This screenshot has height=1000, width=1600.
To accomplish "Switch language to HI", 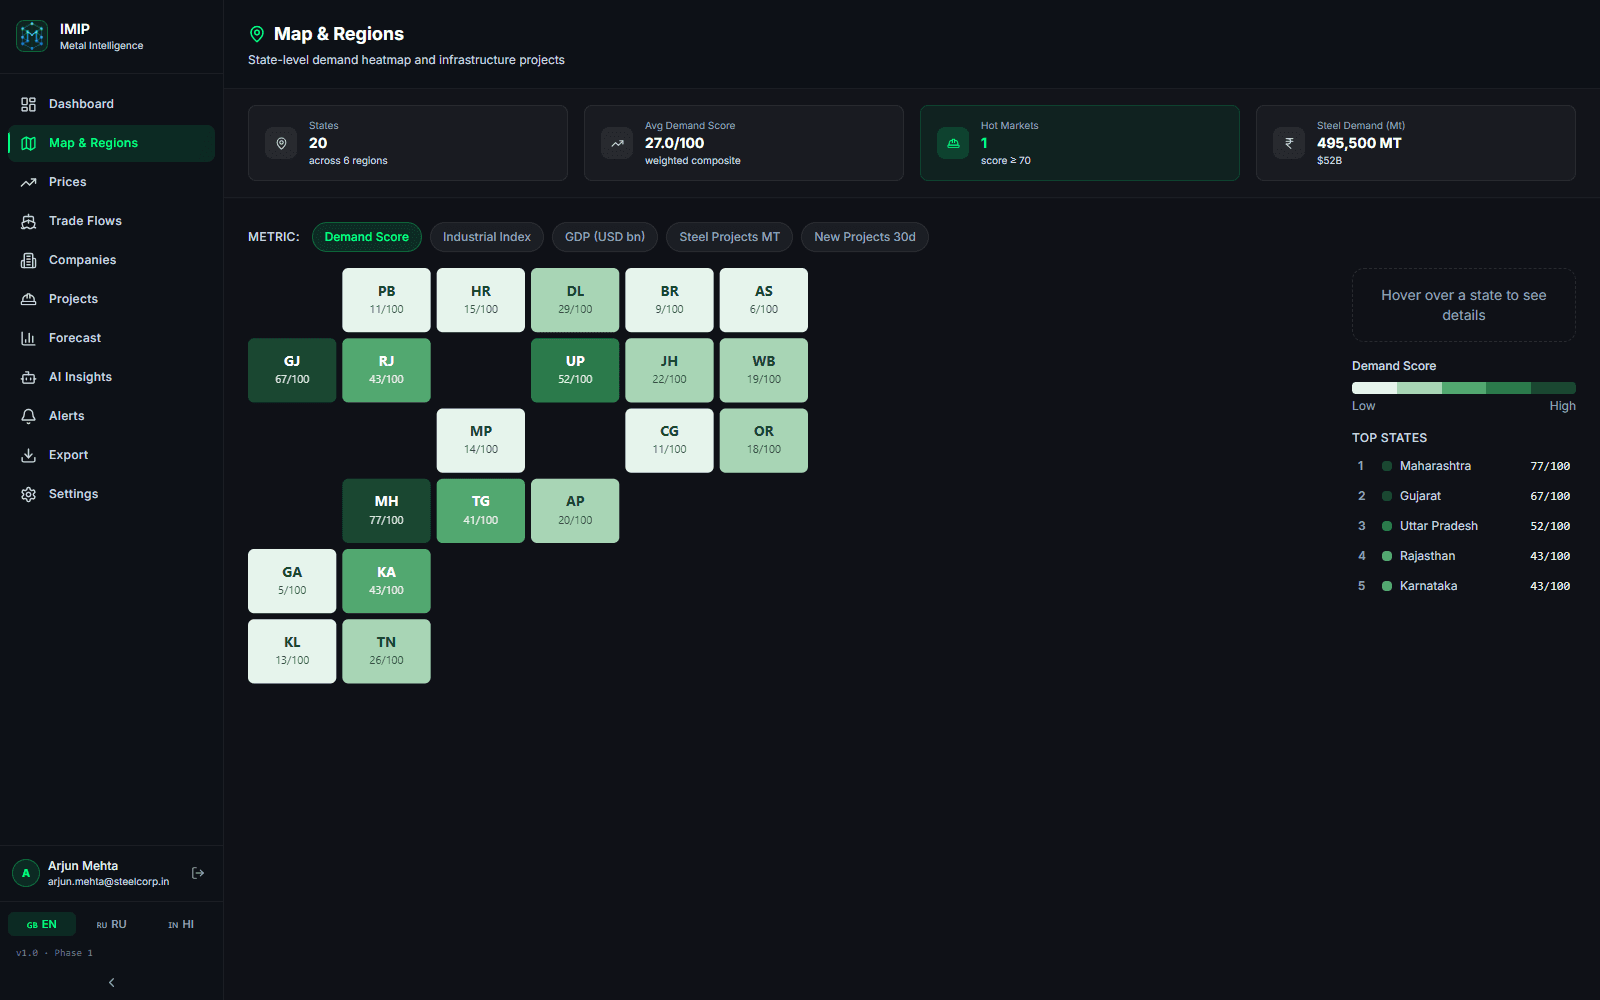I will (181, 924).
